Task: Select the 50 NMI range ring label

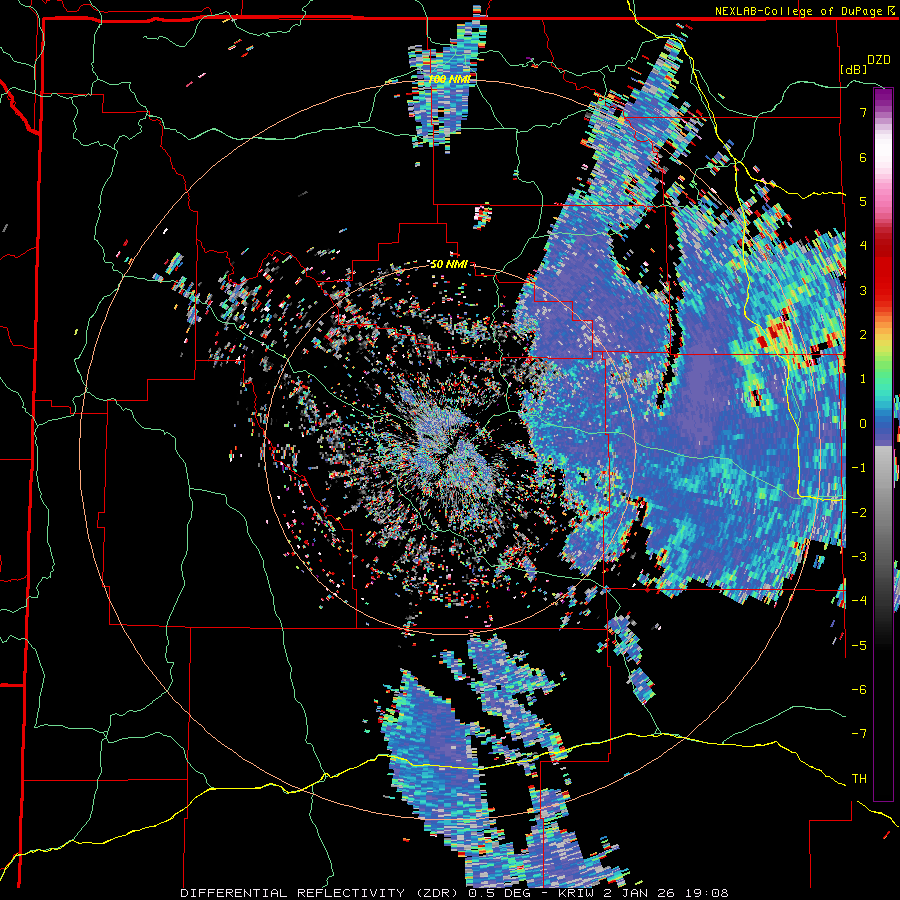Action: (449, 265)
